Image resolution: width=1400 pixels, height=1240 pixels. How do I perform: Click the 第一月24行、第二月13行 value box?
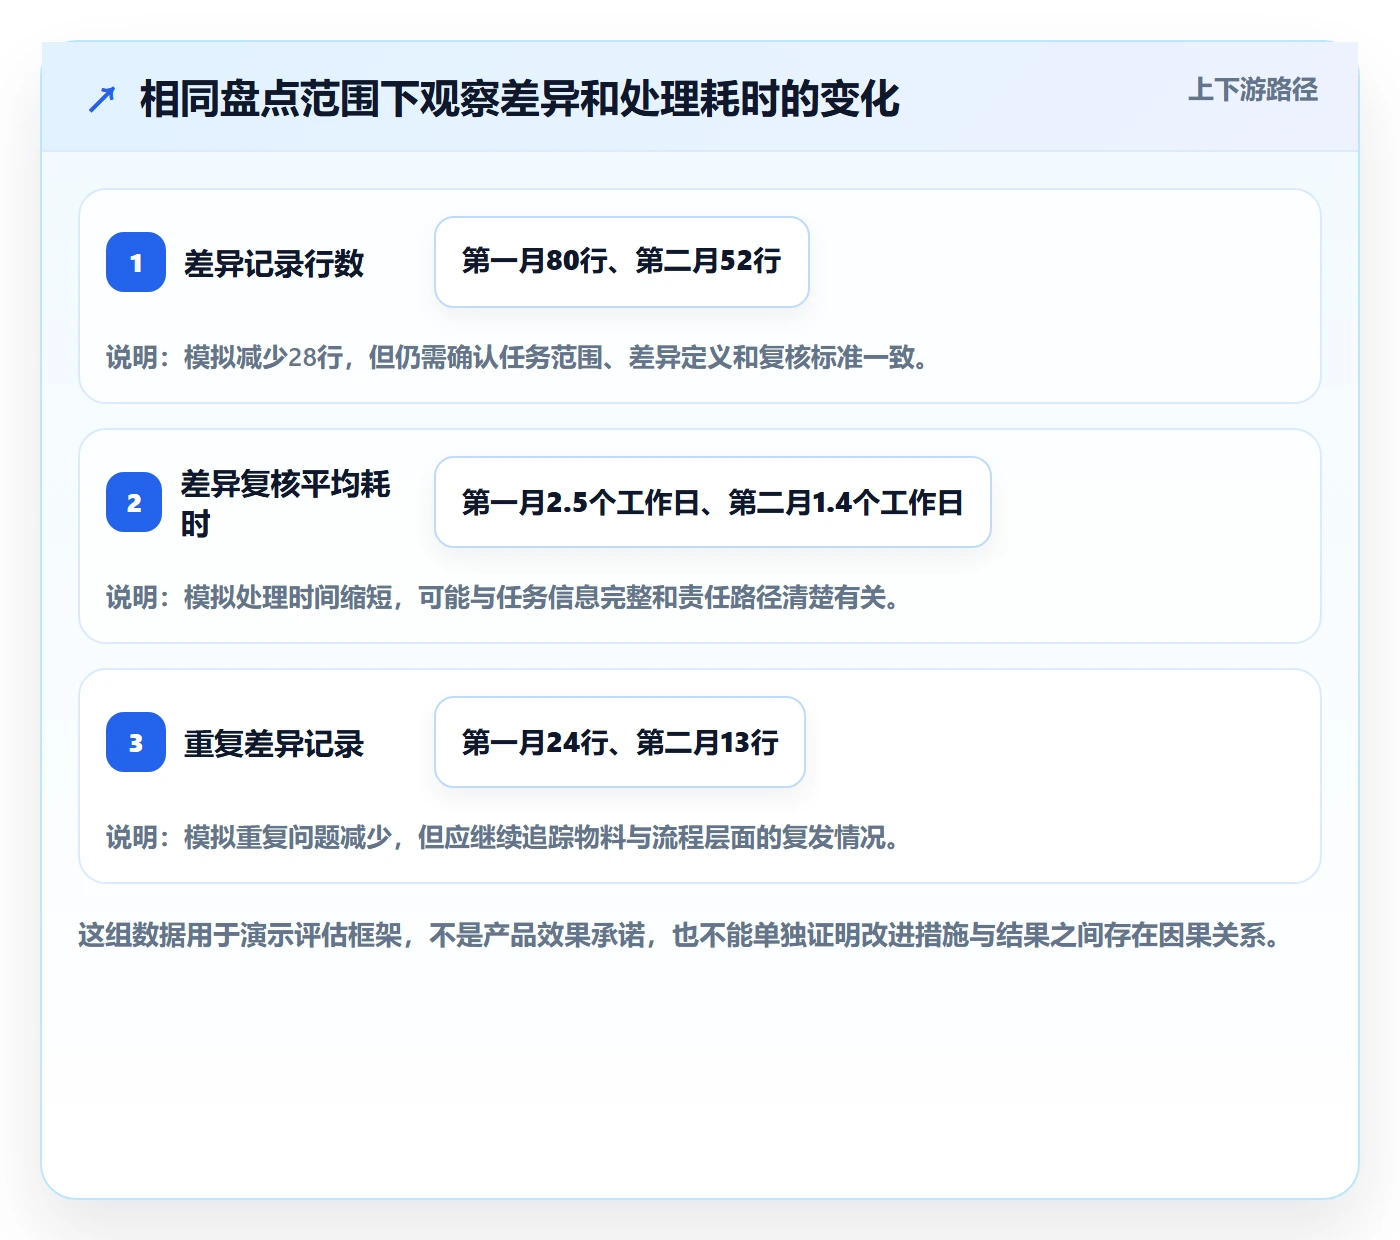[620, 742]
